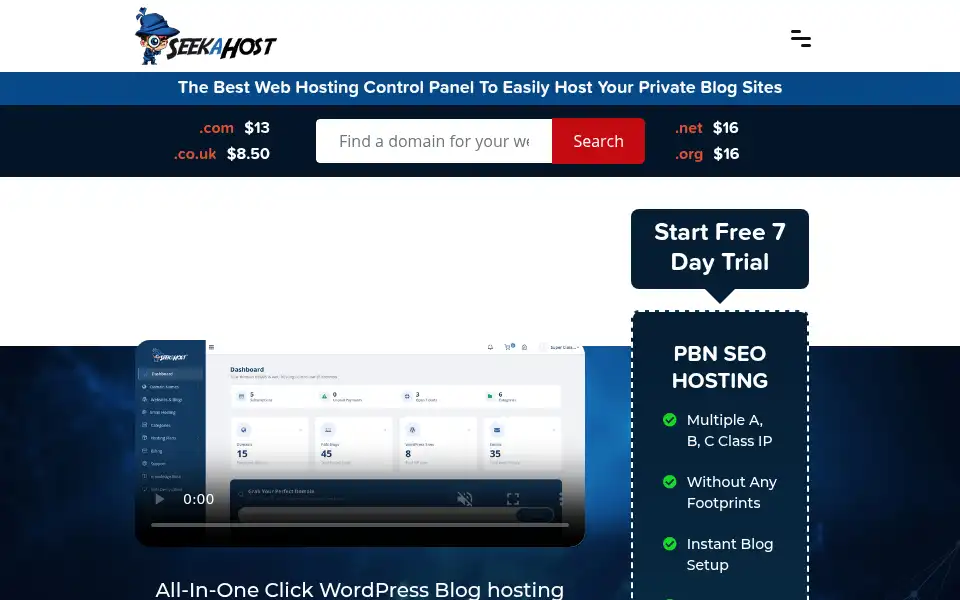This screenshot has height=600, width=960.
Task: Click the green check beside Without Any Footprints
Action: [x=670, y=482]
